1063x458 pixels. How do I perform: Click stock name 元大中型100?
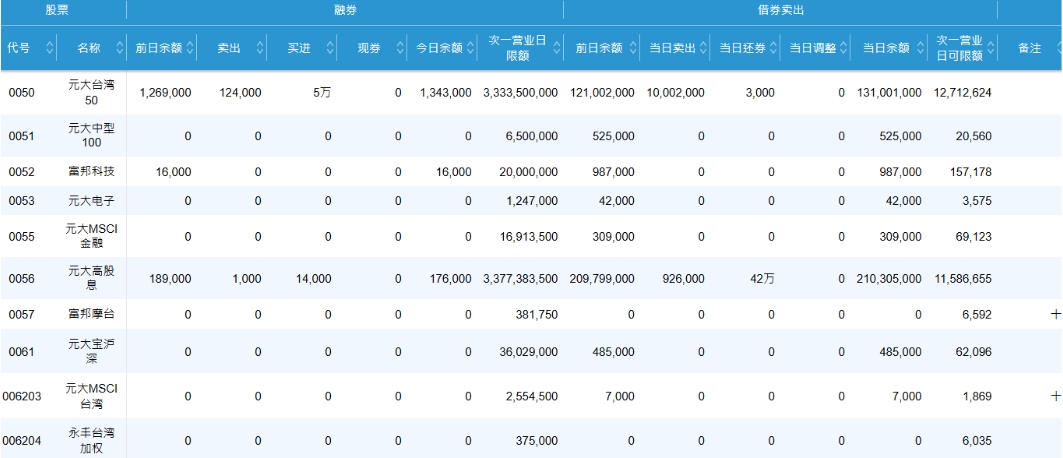92,136
